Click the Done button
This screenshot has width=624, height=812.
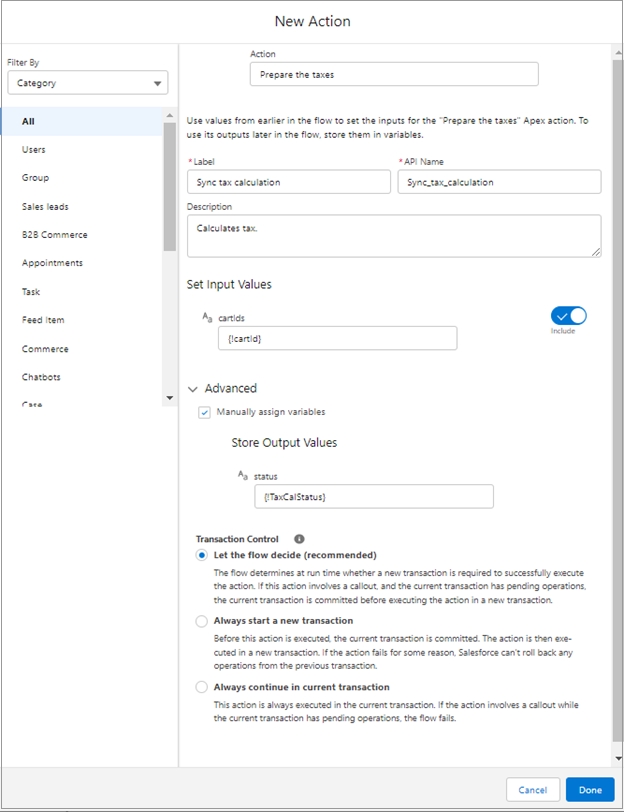pyautogui.click(x=590, y=790)
